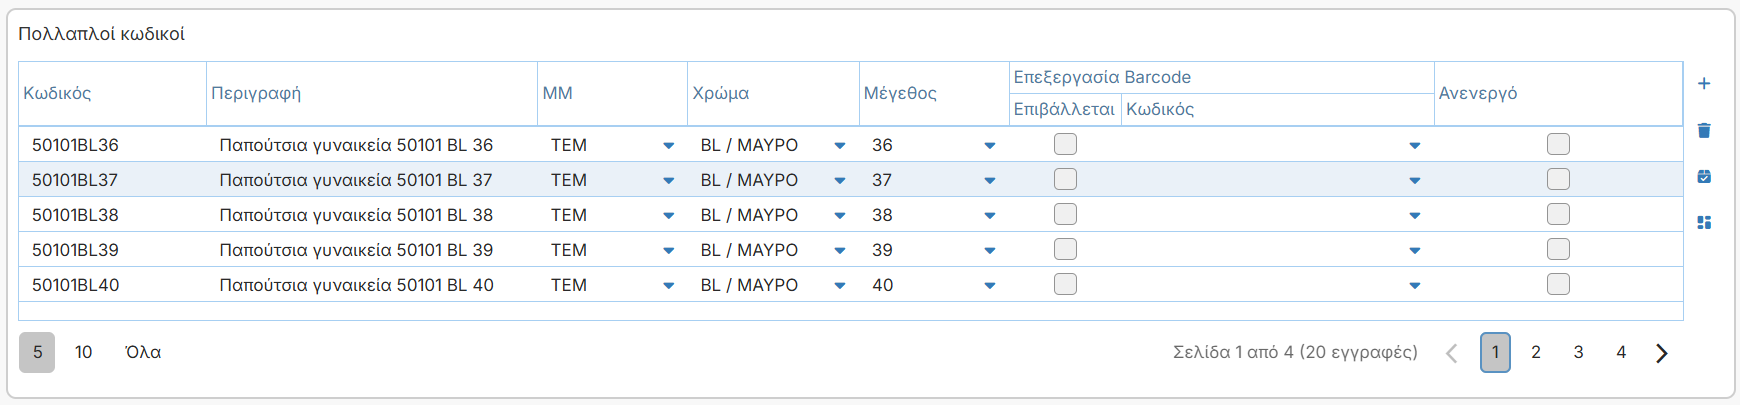
Task: Enable Ανενεργό checkbox for 50101BL38
Action: pyautogui.click(x=1558, y=214)
